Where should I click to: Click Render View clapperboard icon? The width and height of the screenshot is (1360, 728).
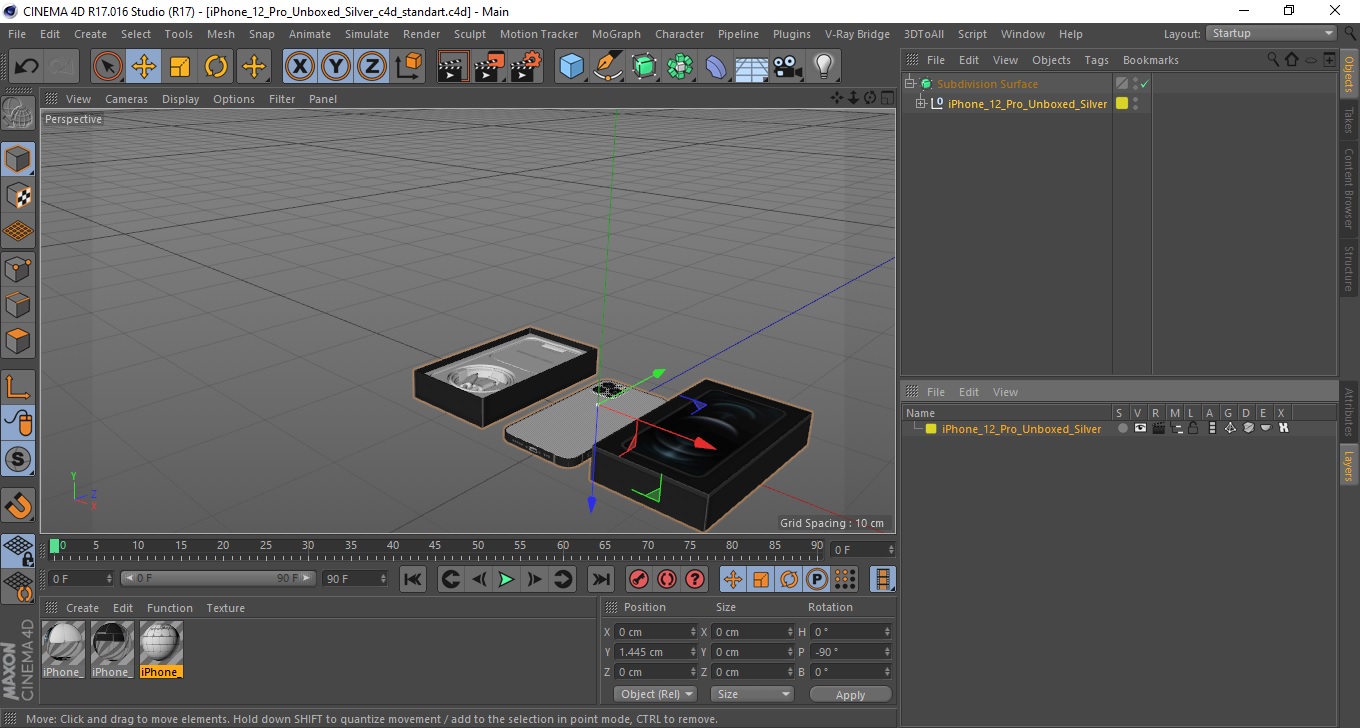[454, 67]
